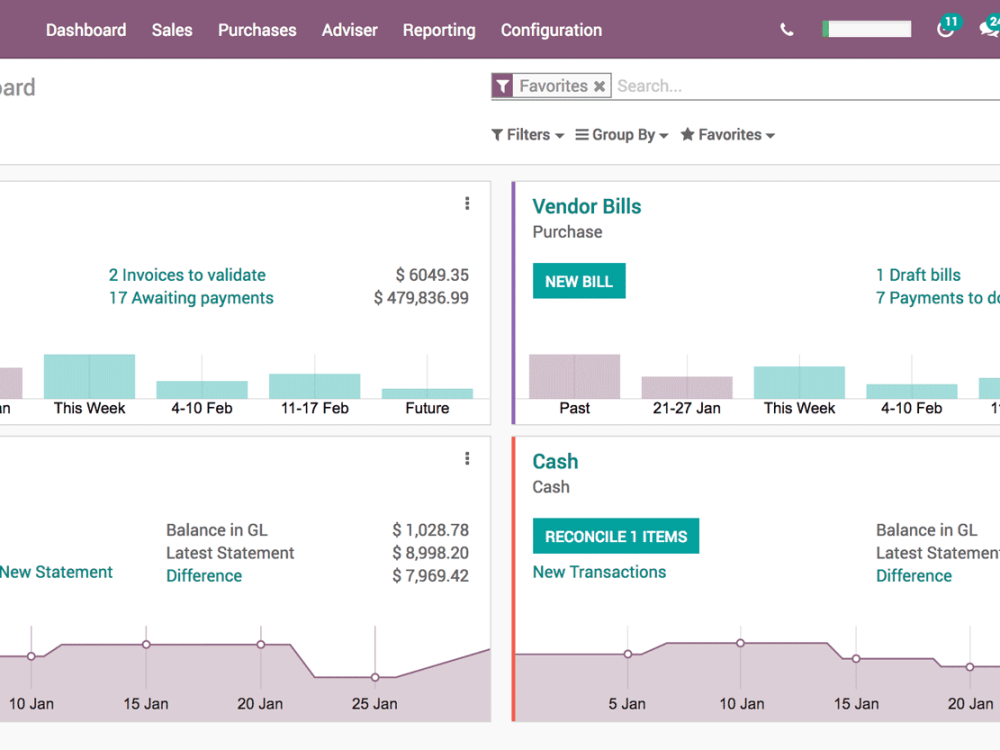The image size is (1000, 750).
Task: Click the This Week bar in the invoices chart
Action: [x=89, y=376]
